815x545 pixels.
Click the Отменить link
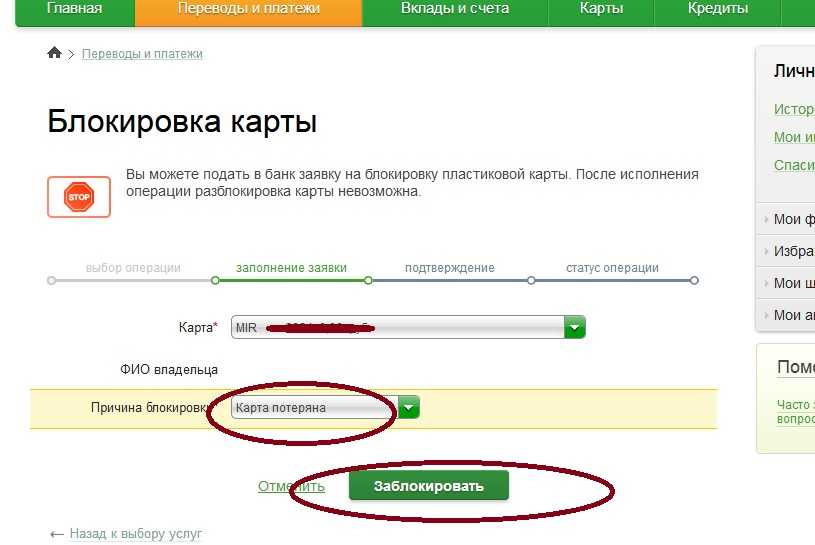tap(291, 486)
